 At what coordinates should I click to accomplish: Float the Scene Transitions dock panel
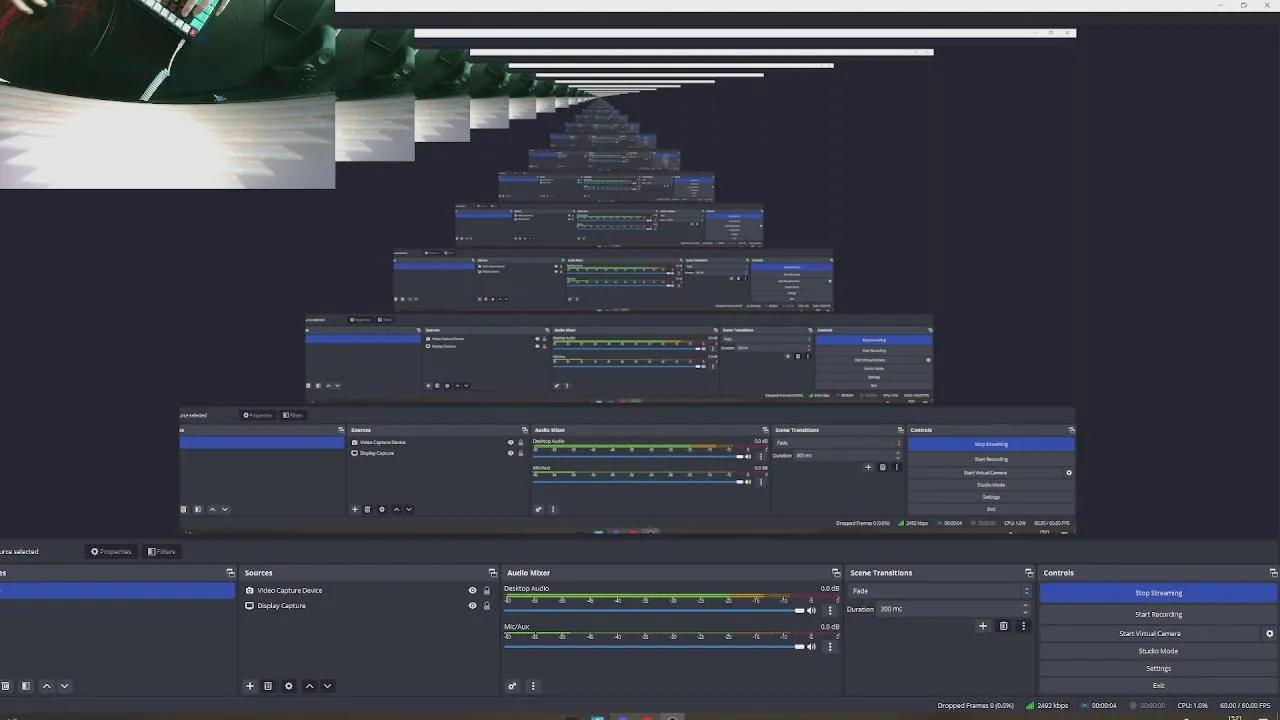coord(1029,573)
